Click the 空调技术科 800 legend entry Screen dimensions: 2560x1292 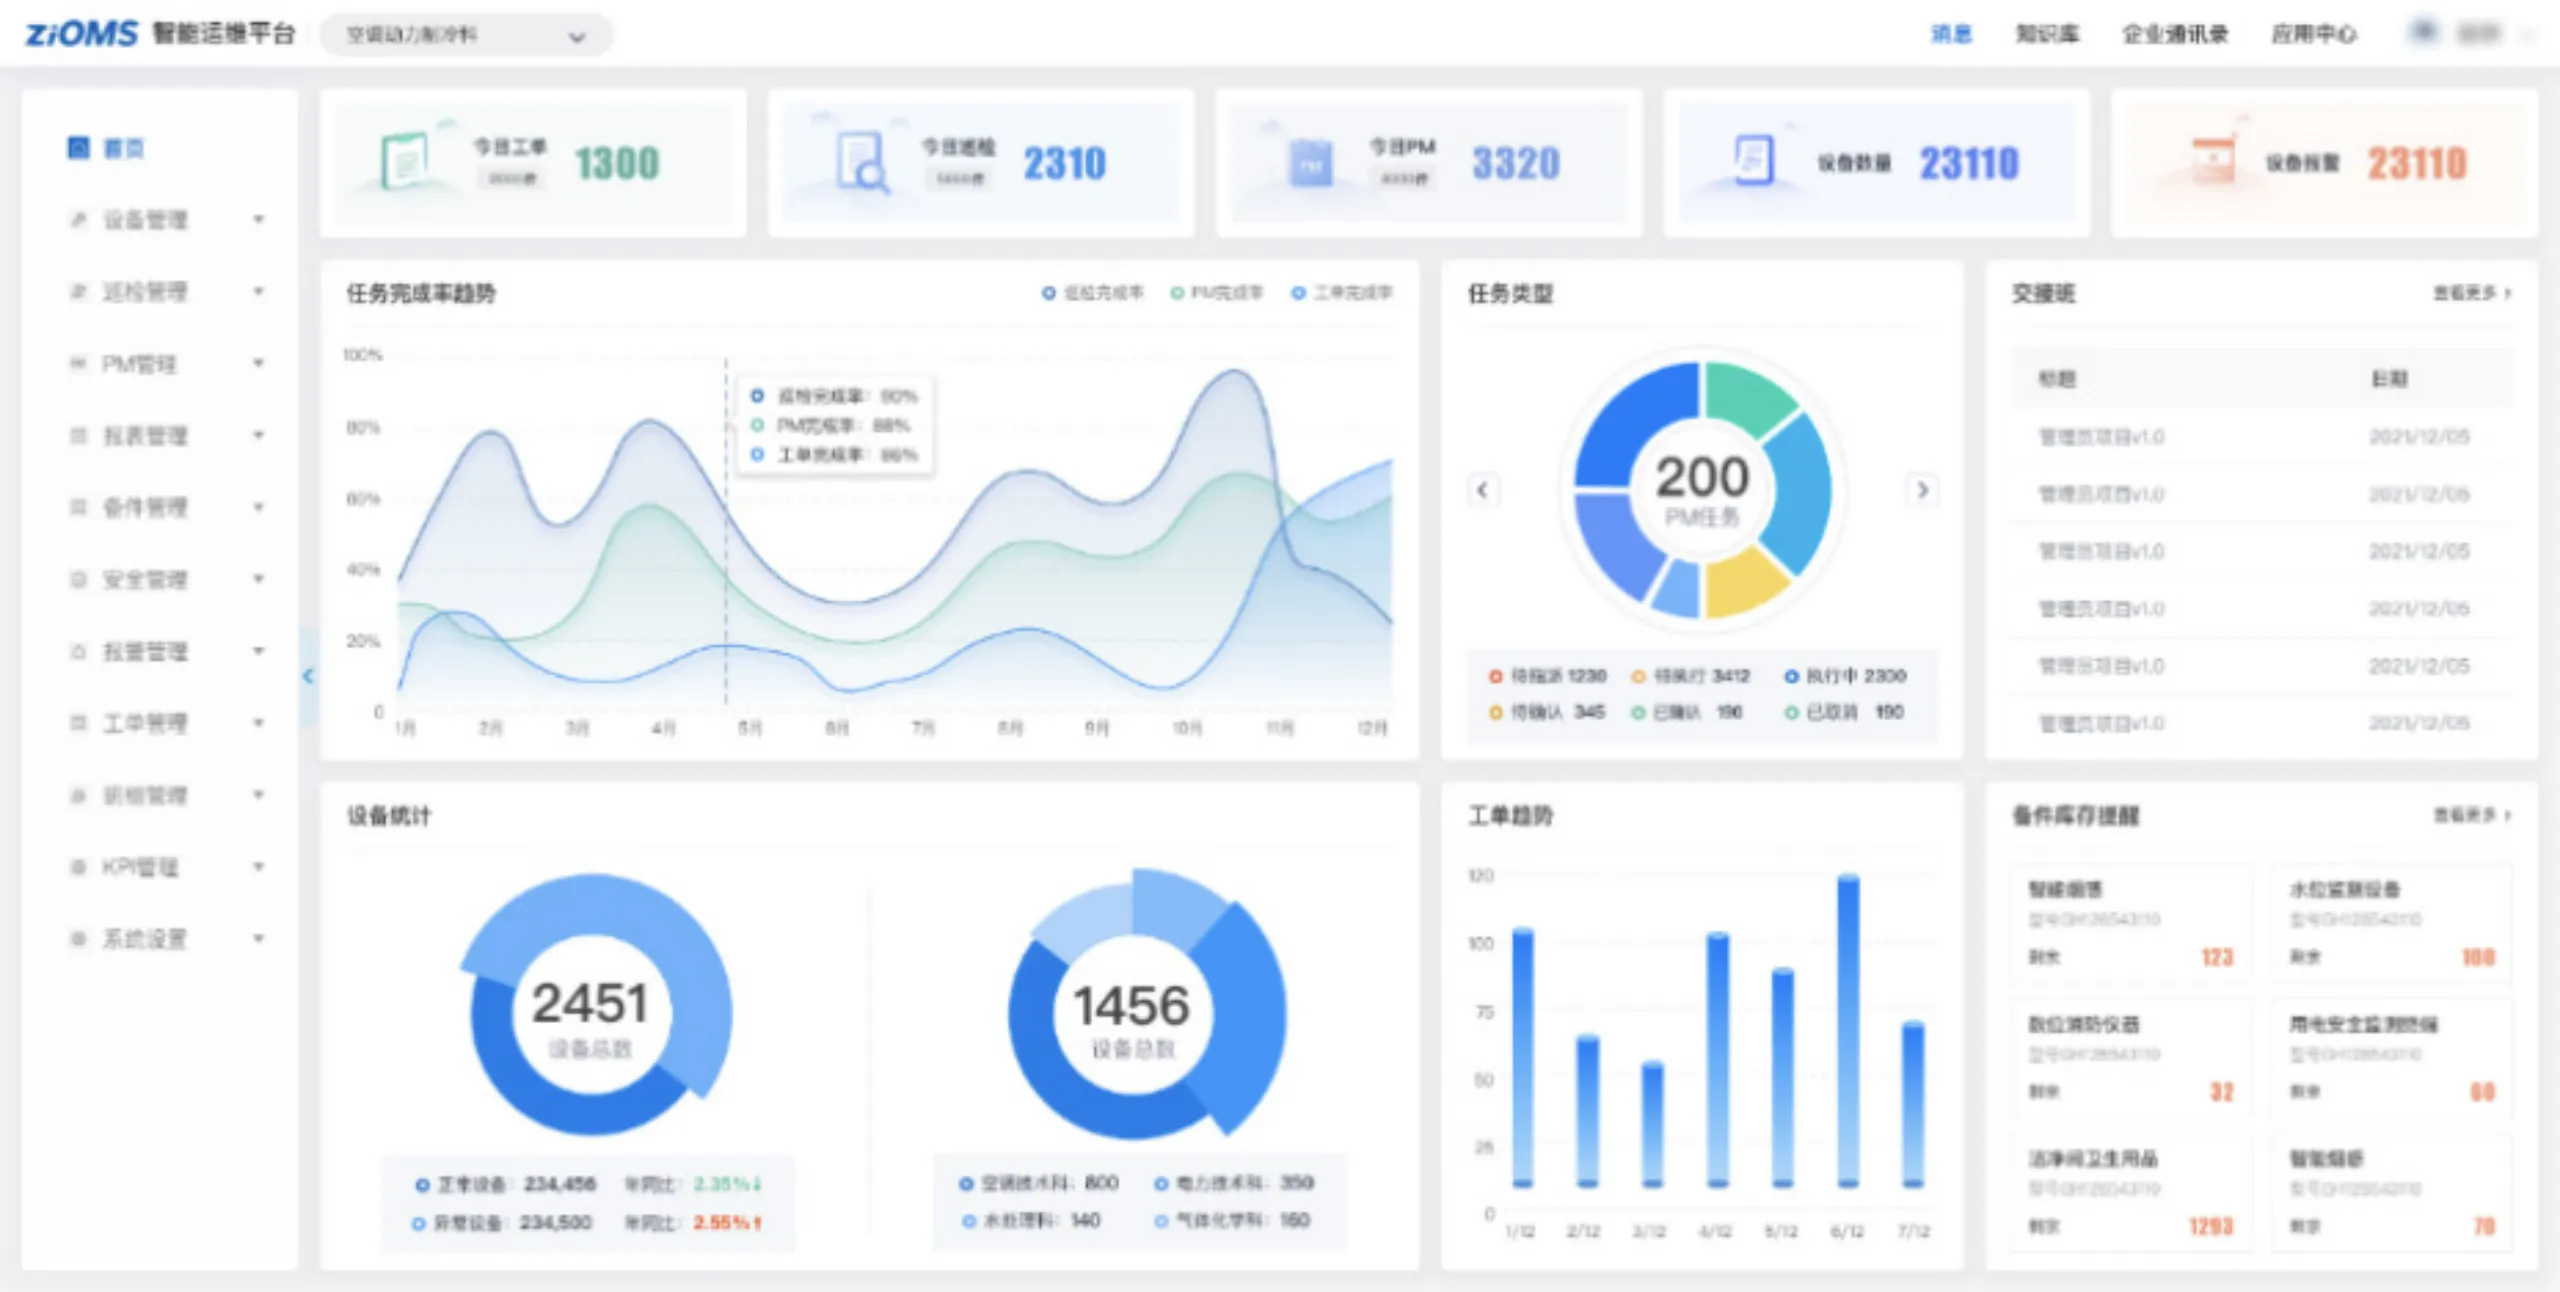pyautogui.click(x=1038, y=1184)
